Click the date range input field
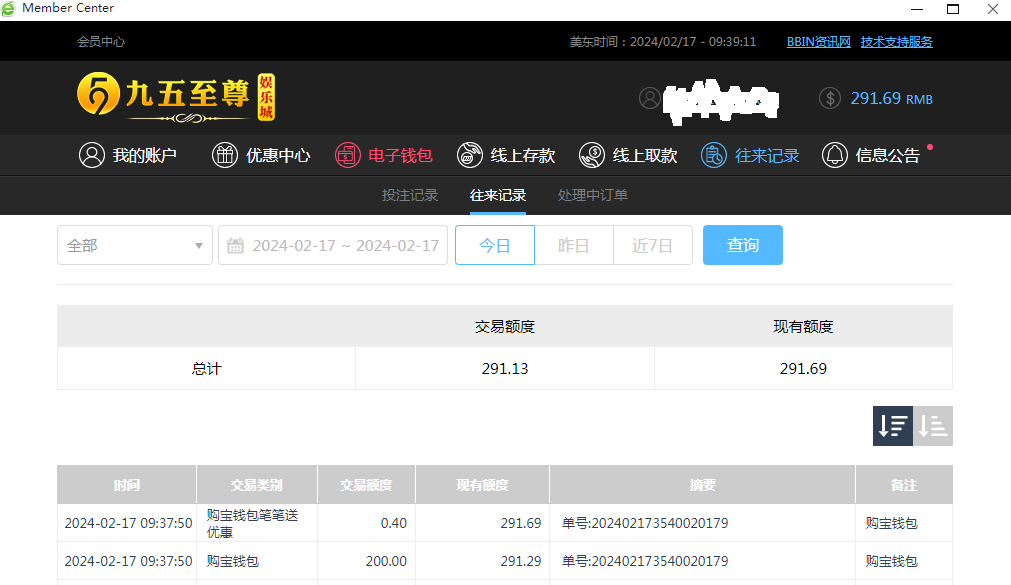Viewport: 1011px width, 585px height. pyautogui.click(x=333, y=245)
